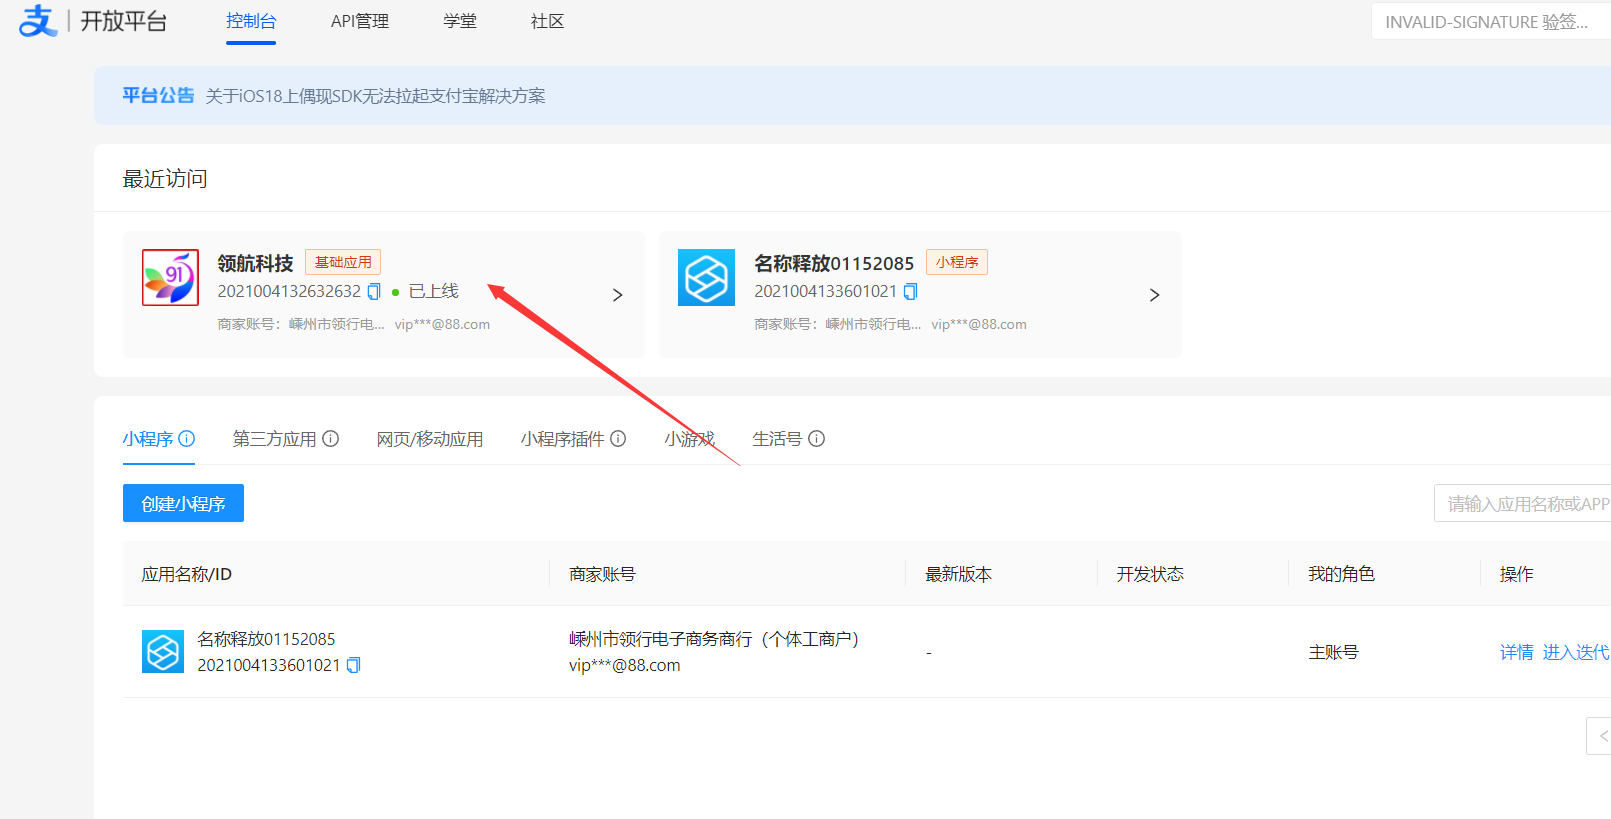Screen dimensions: 1611x819
Task: Copy app ID in the table row
Action: (353, 665)
